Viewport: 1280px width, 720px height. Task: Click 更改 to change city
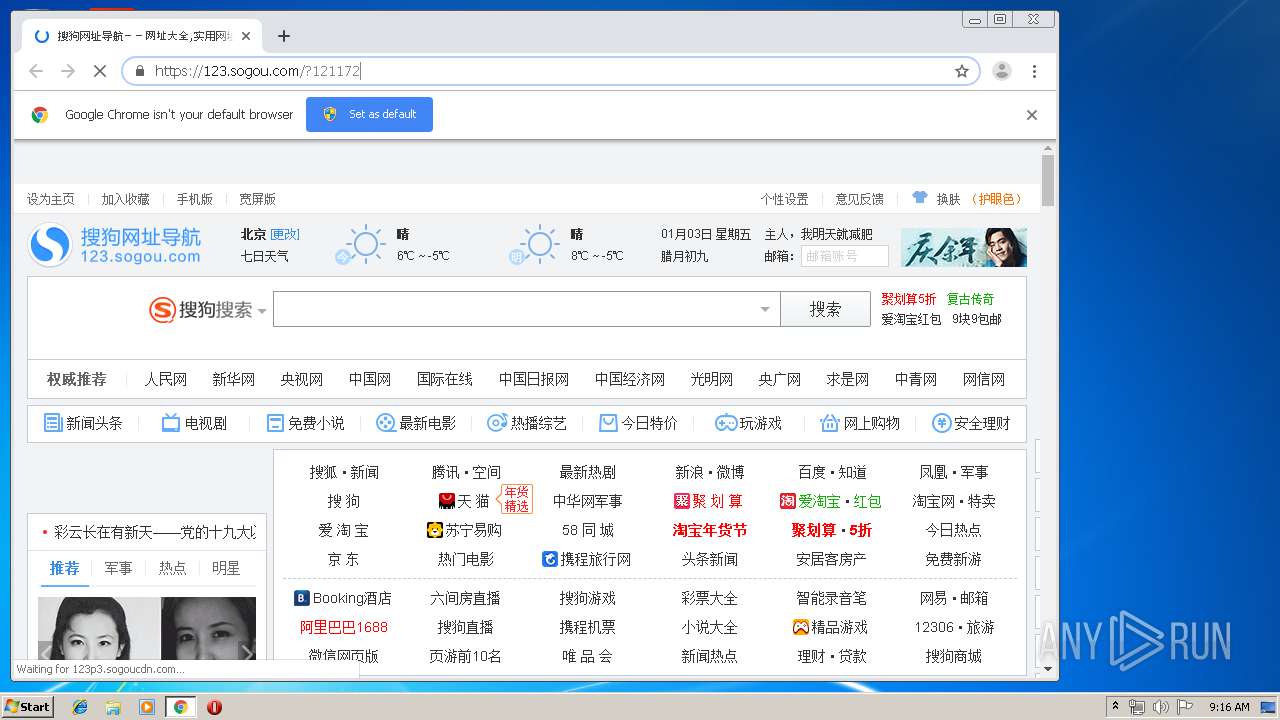tap(285, 234)
